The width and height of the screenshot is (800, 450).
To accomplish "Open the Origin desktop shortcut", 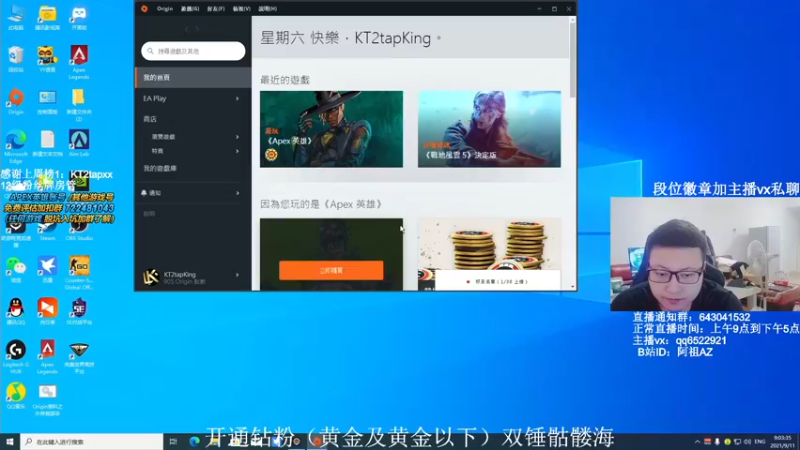I will pos(16,102).
